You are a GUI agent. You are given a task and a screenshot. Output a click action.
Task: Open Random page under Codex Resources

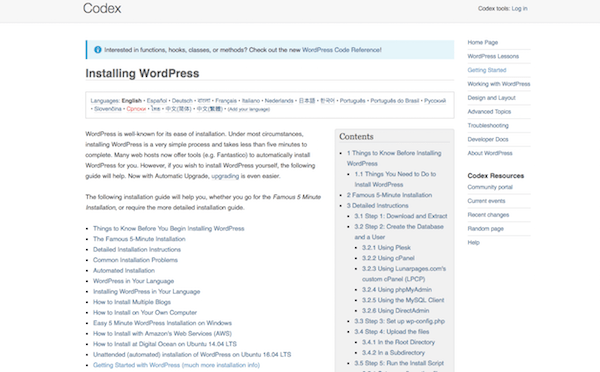coord(486,229)
